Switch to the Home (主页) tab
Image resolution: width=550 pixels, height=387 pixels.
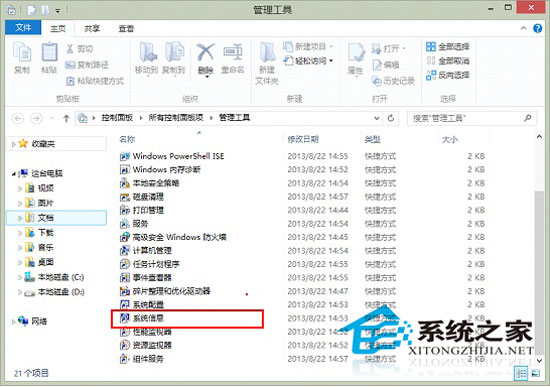pos(58,28)
